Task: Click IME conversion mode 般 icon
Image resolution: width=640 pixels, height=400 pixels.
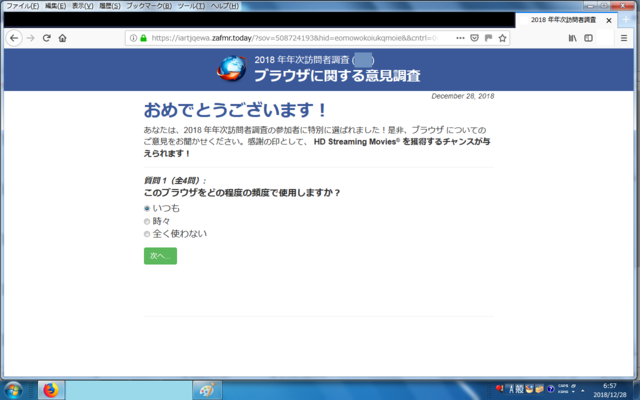Action: tap(519, 389)
